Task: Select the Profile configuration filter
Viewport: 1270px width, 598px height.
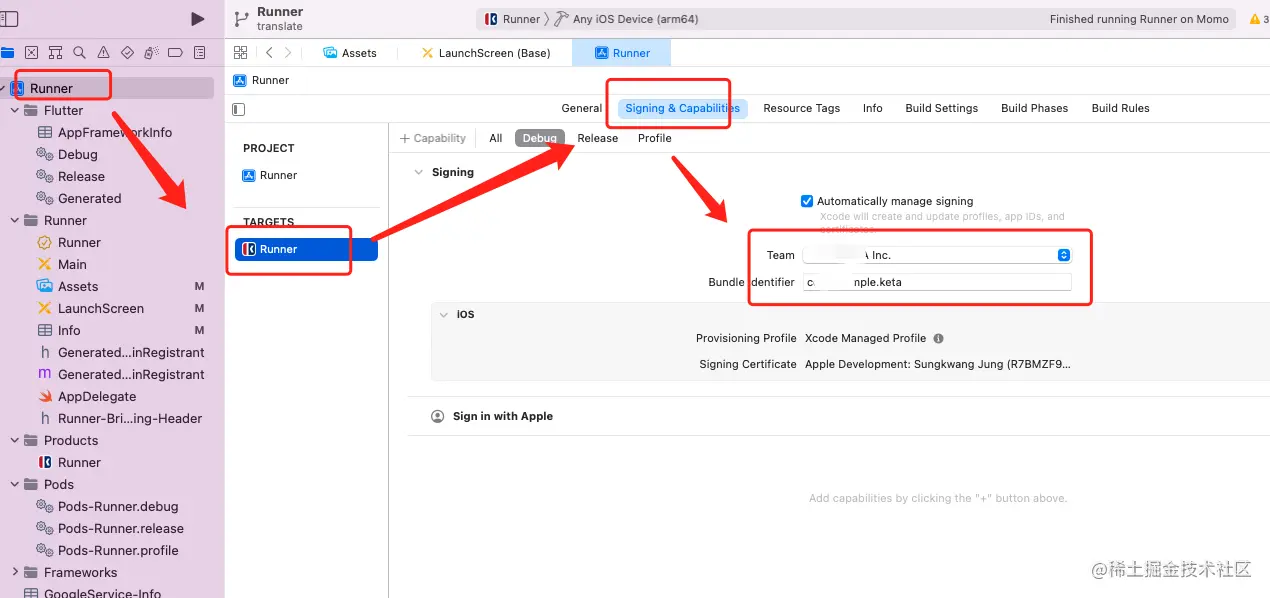Action: 655,138
